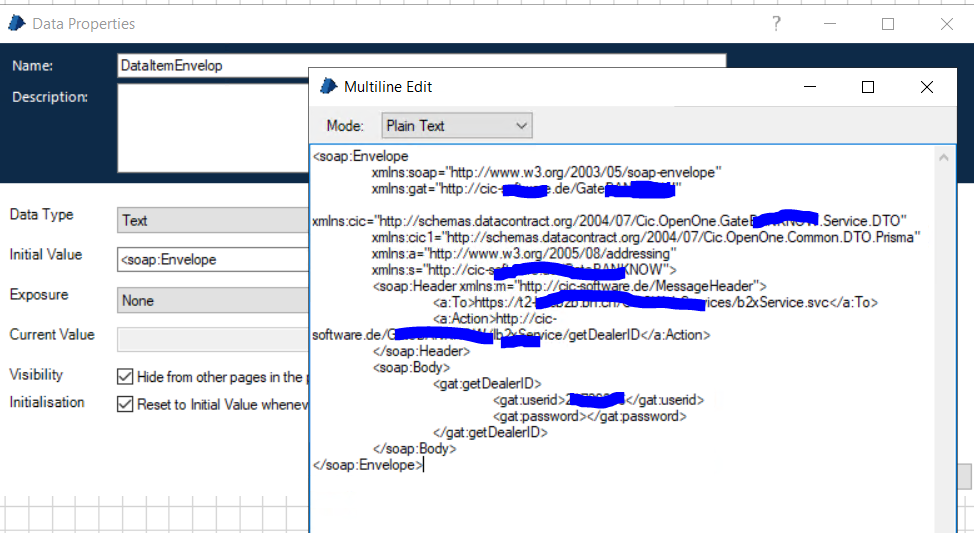Close the Data Properties window

click(x=946, y=24)
